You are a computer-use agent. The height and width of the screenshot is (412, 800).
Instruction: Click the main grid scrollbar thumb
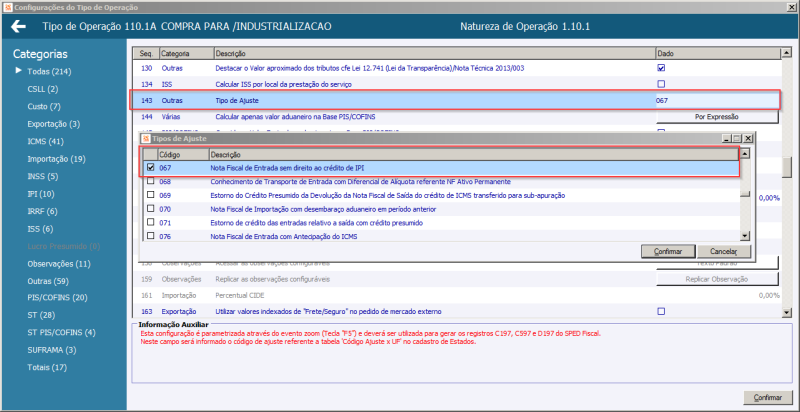[x=786, y=167]
